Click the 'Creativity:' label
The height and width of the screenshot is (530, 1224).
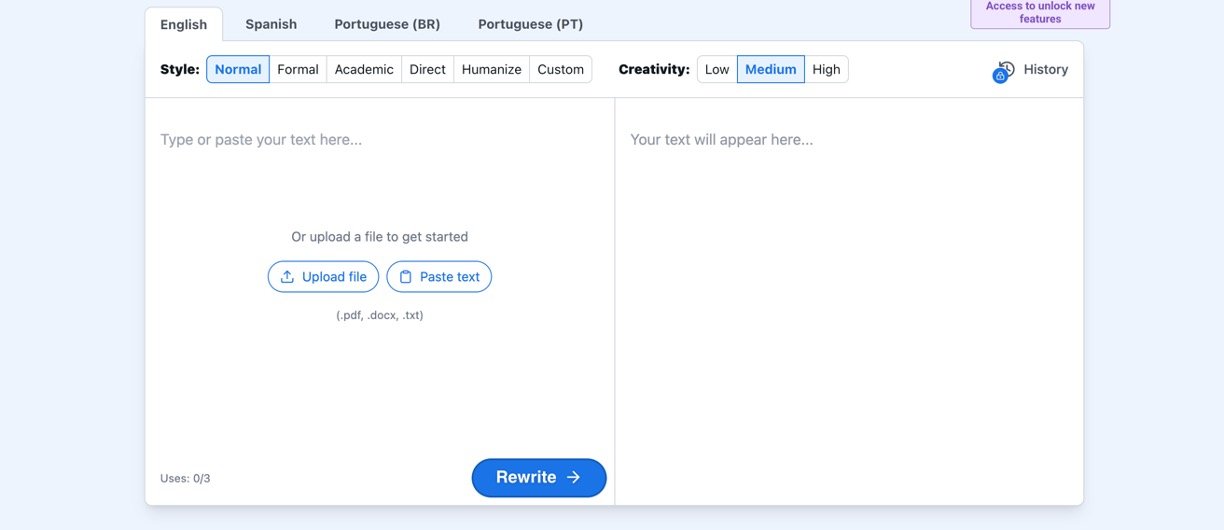(x=654, y=69)
